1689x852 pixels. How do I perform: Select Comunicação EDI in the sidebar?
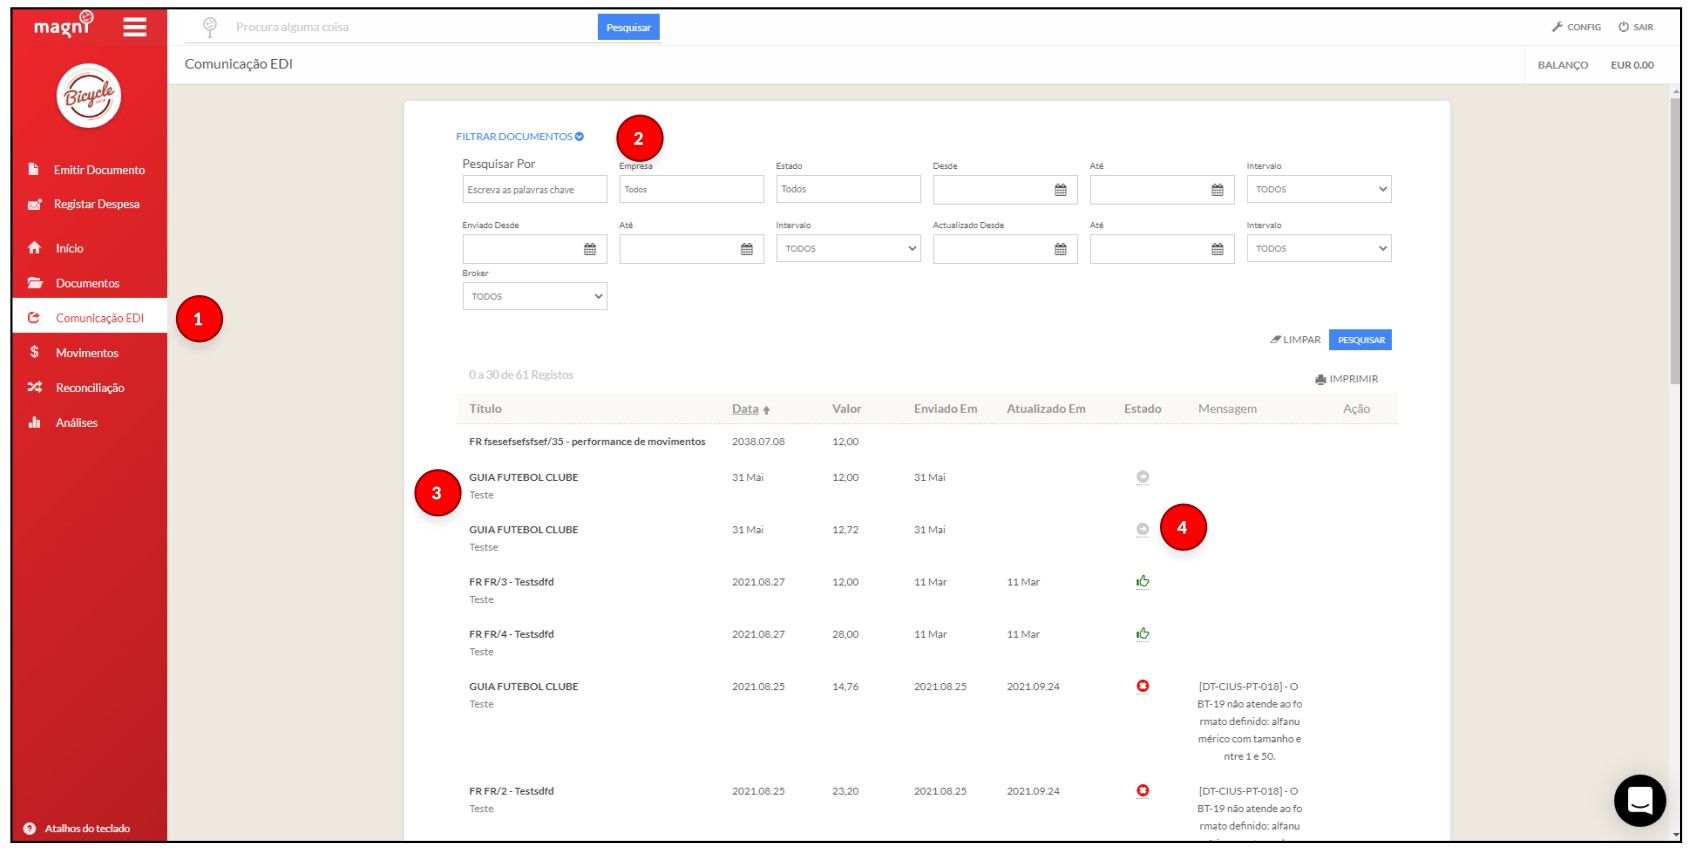point(89,318)
